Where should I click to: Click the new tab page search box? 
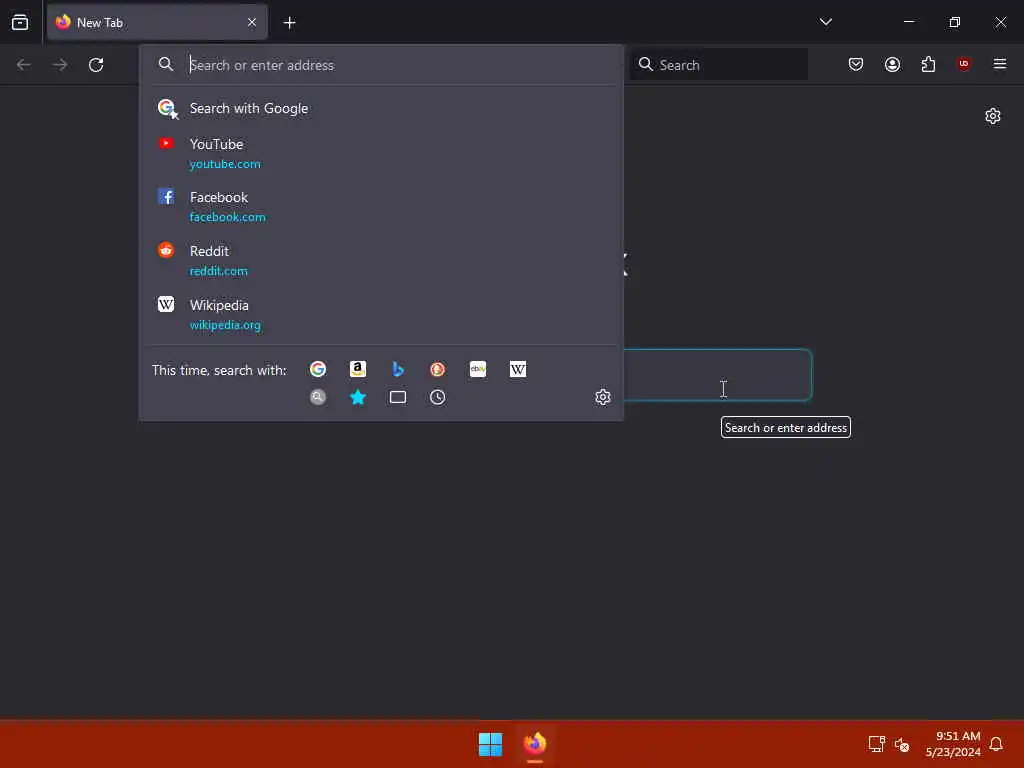(718, 375)
